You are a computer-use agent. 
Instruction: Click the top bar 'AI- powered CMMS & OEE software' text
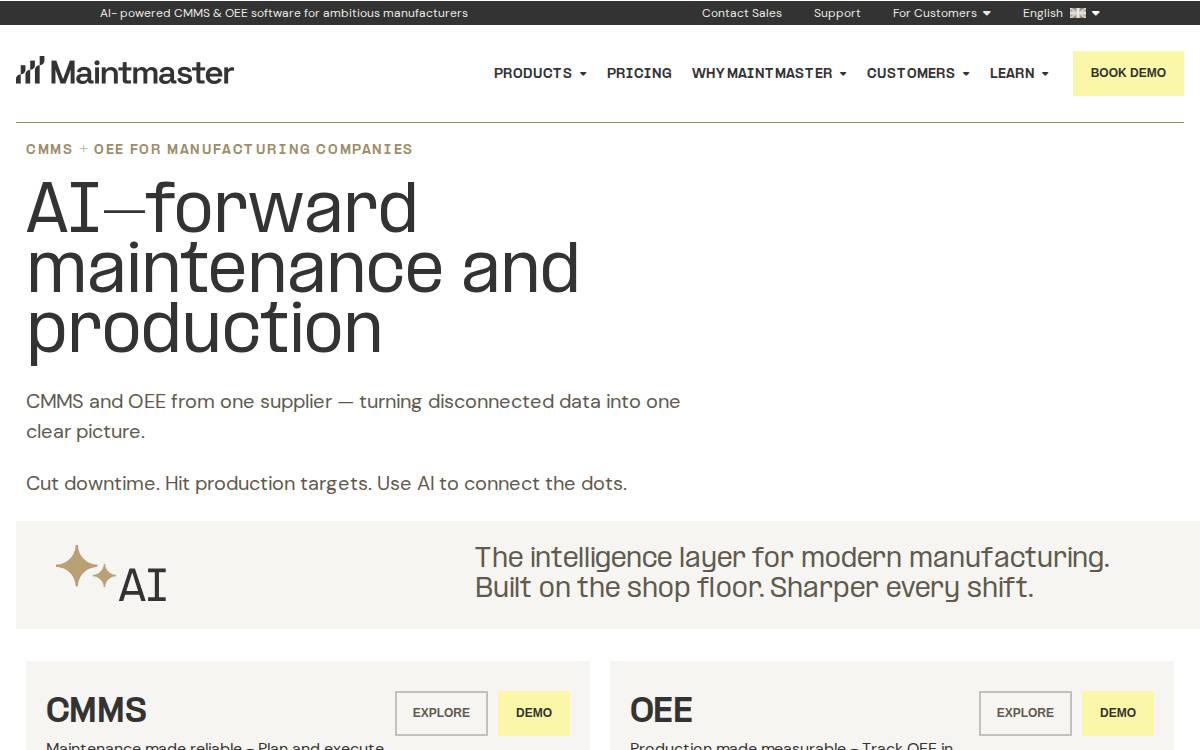tap(284, 13)
